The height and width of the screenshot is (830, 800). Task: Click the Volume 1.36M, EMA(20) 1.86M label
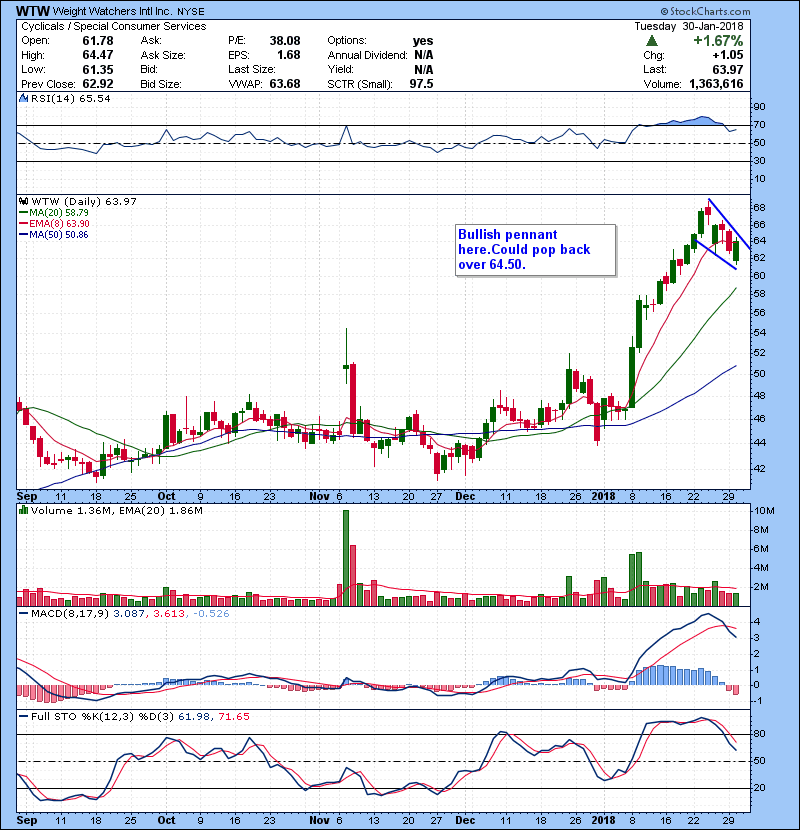(116, 510)
